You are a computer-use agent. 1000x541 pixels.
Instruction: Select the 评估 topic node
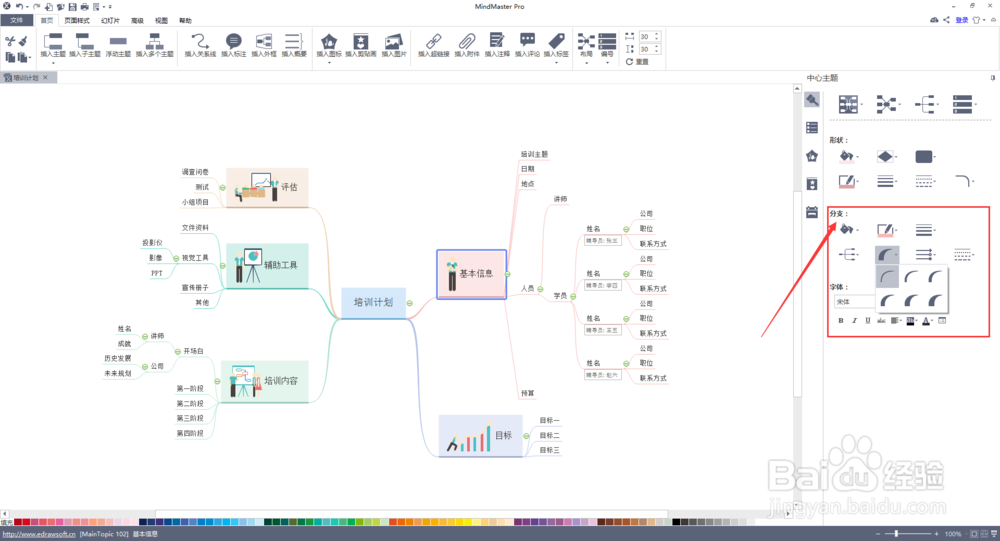click(x=267, y=188)
